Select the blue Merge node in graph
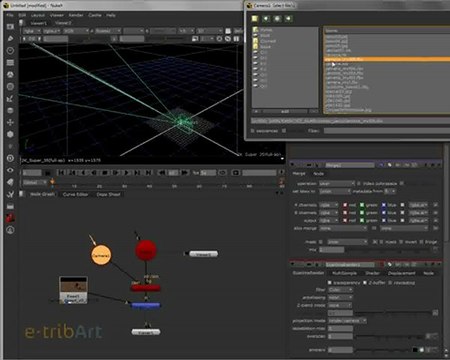The width and height of the screenshot is (450, 360). pos(146,305)
